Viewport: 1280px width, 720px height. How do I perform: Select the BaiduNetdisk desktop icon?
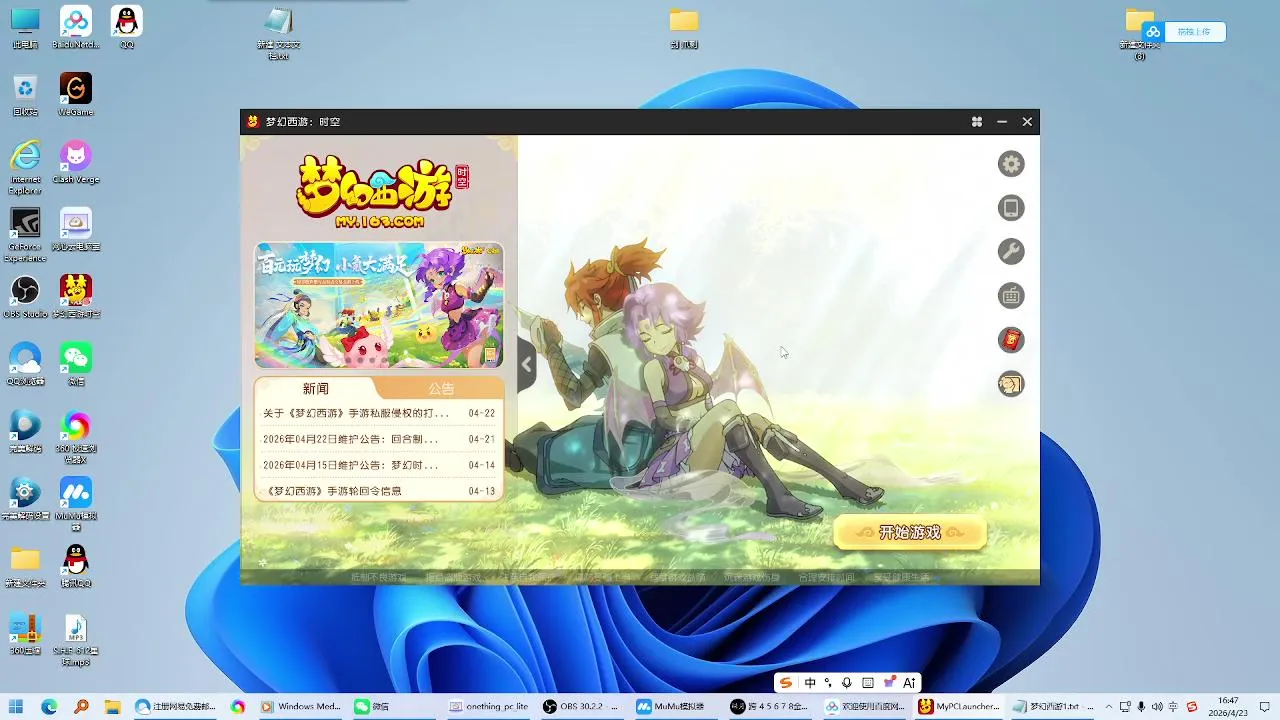click(x=76, y=27)
